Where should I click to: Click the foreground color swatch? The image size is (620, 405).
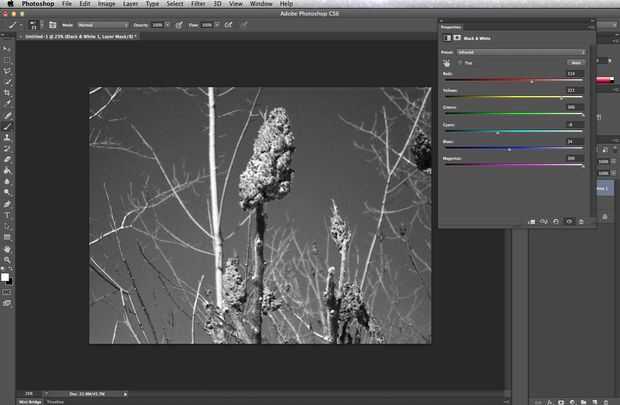click(5, 277)
